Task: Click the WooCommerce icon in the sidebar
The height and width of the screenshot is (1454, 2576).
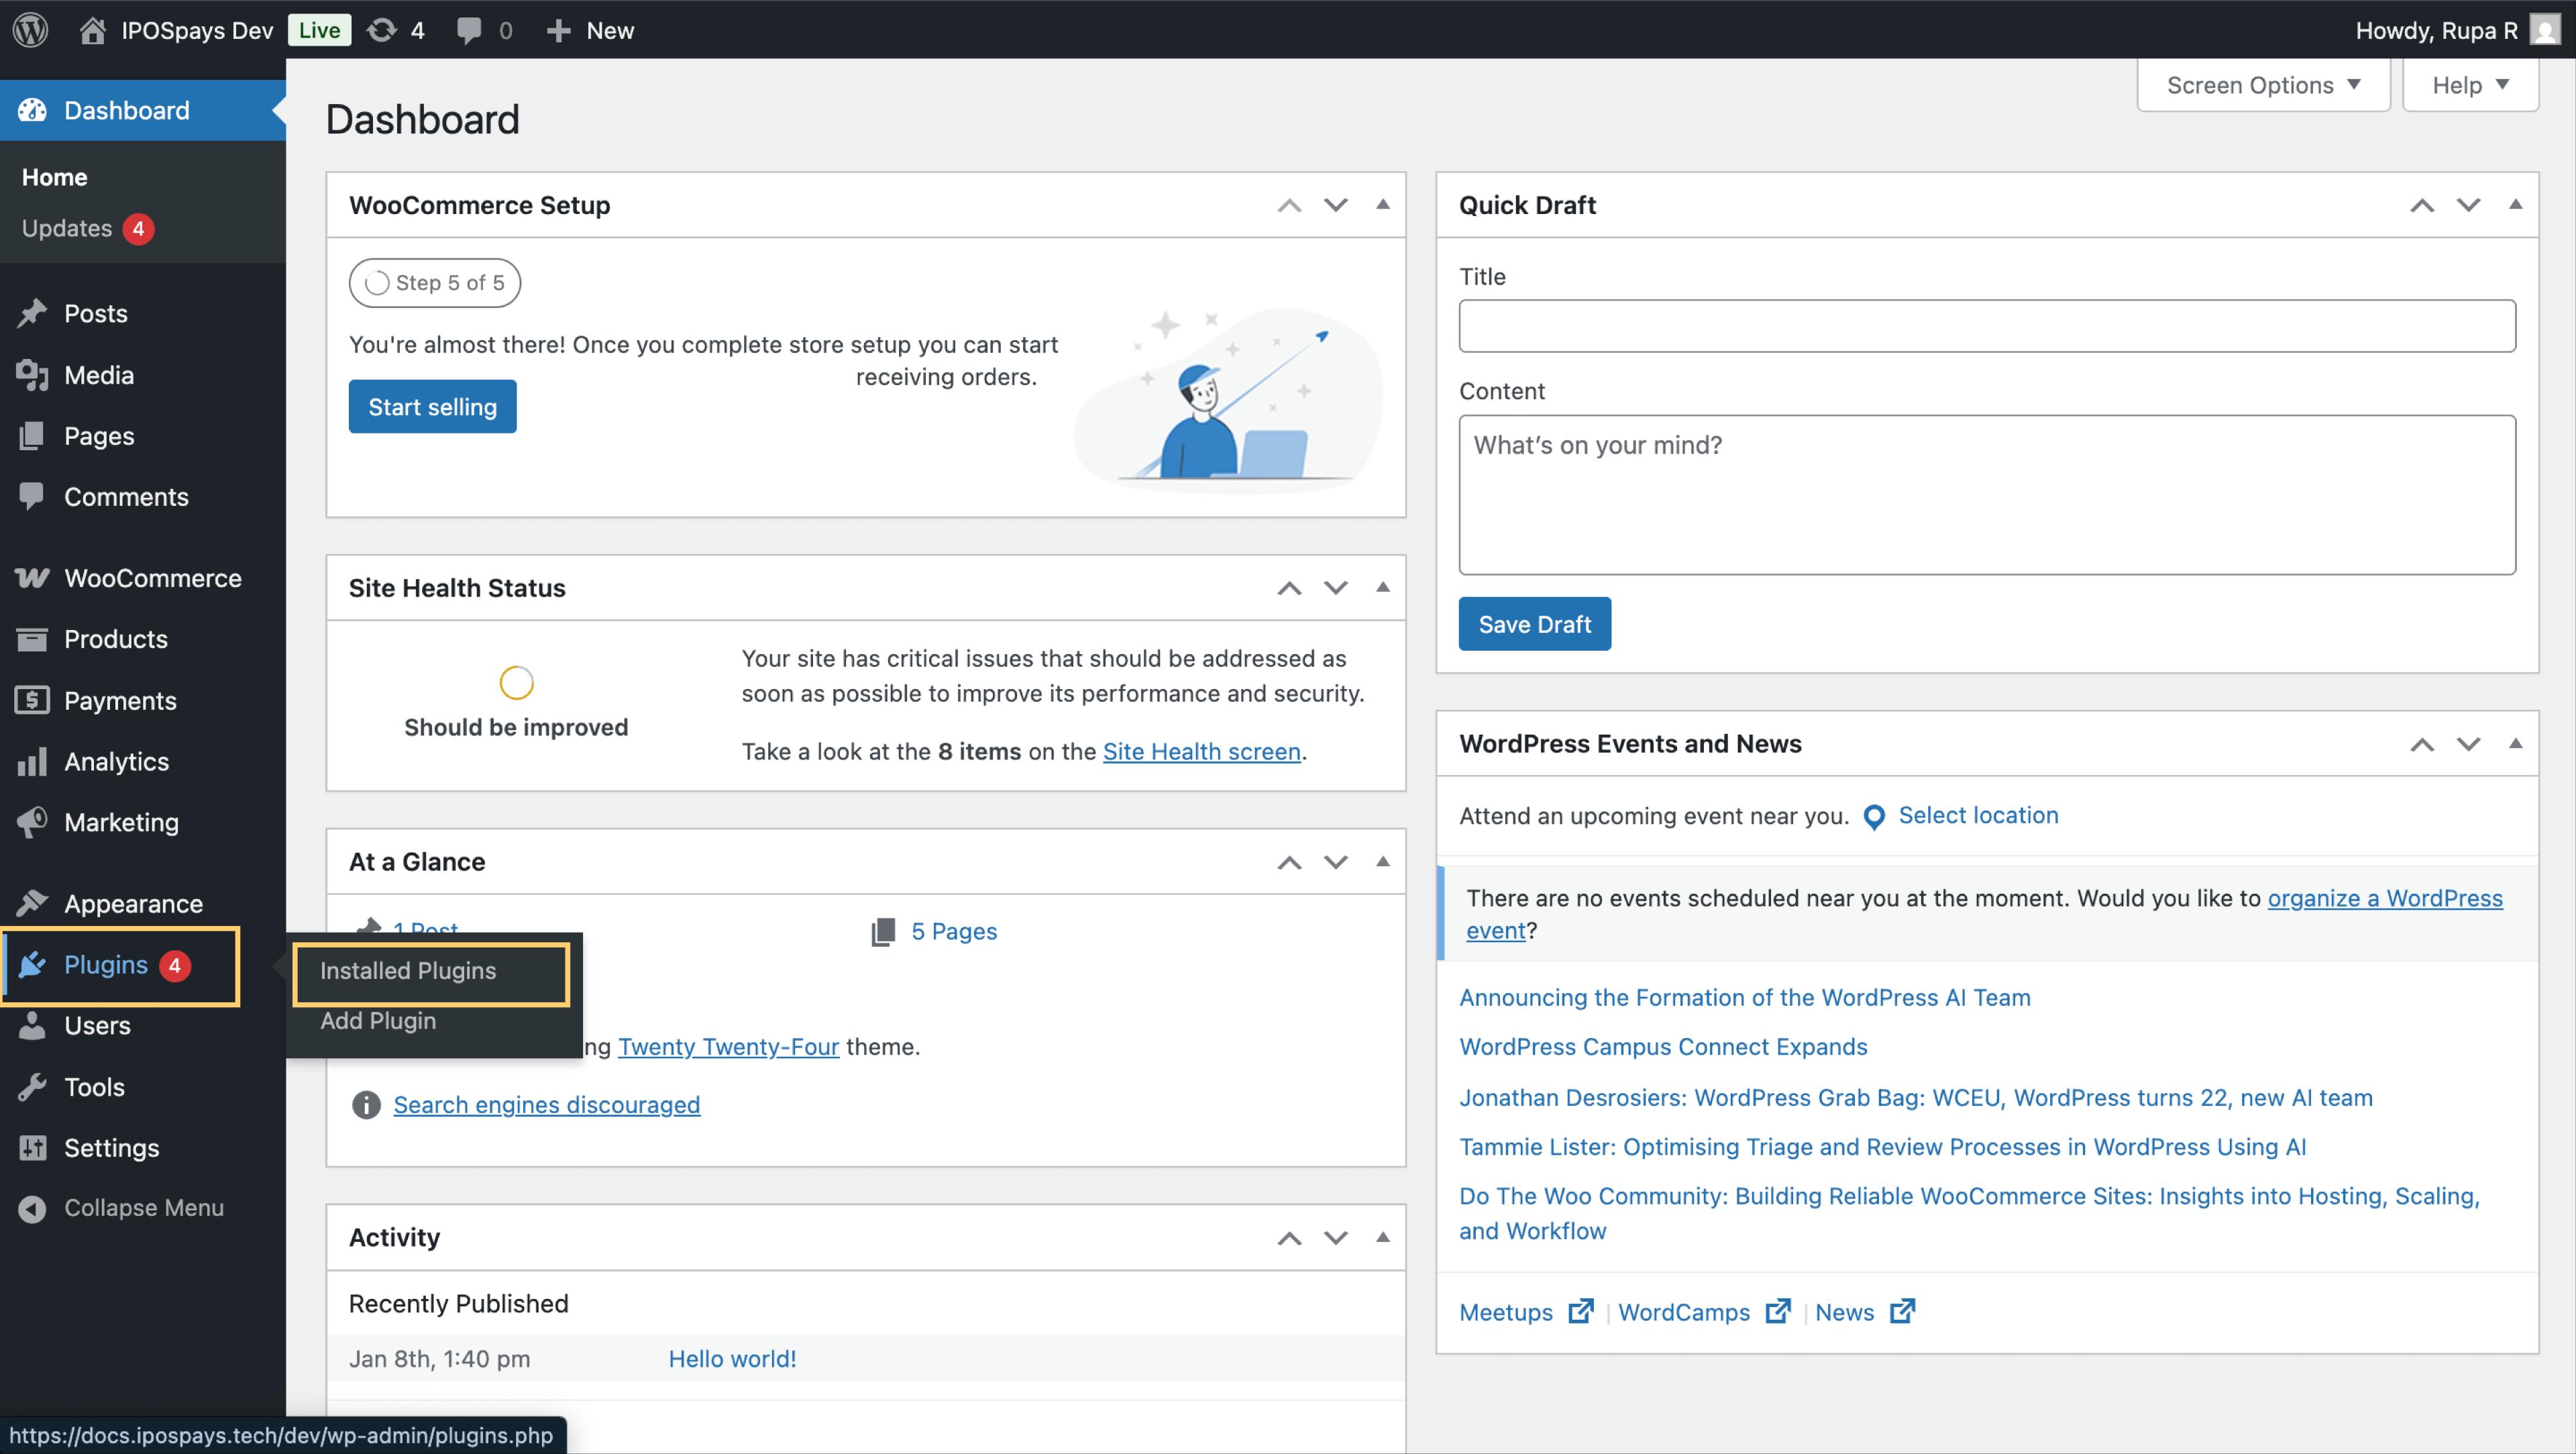Action: point(32,578)
